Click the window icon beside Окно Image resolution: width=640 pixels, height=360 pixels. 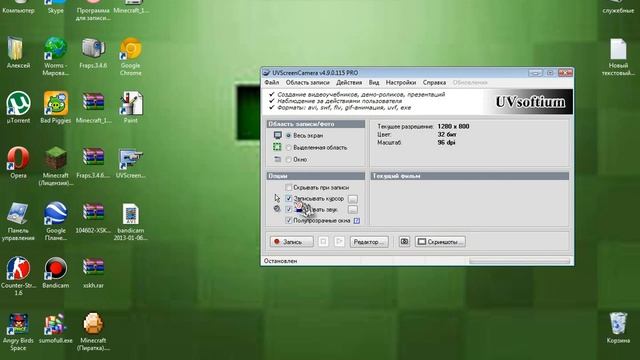[x=278, y=159]
